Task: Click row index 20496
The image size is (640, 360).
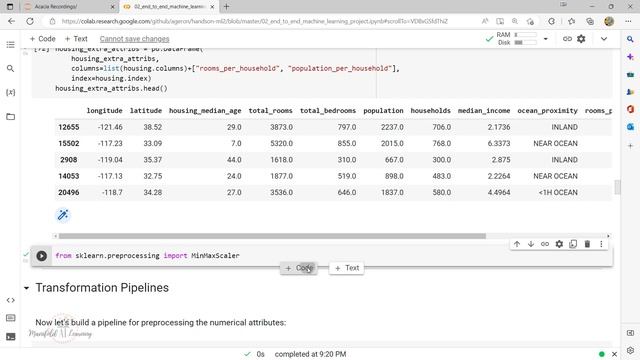Action: pyautogui.click(x=69, y=193)
